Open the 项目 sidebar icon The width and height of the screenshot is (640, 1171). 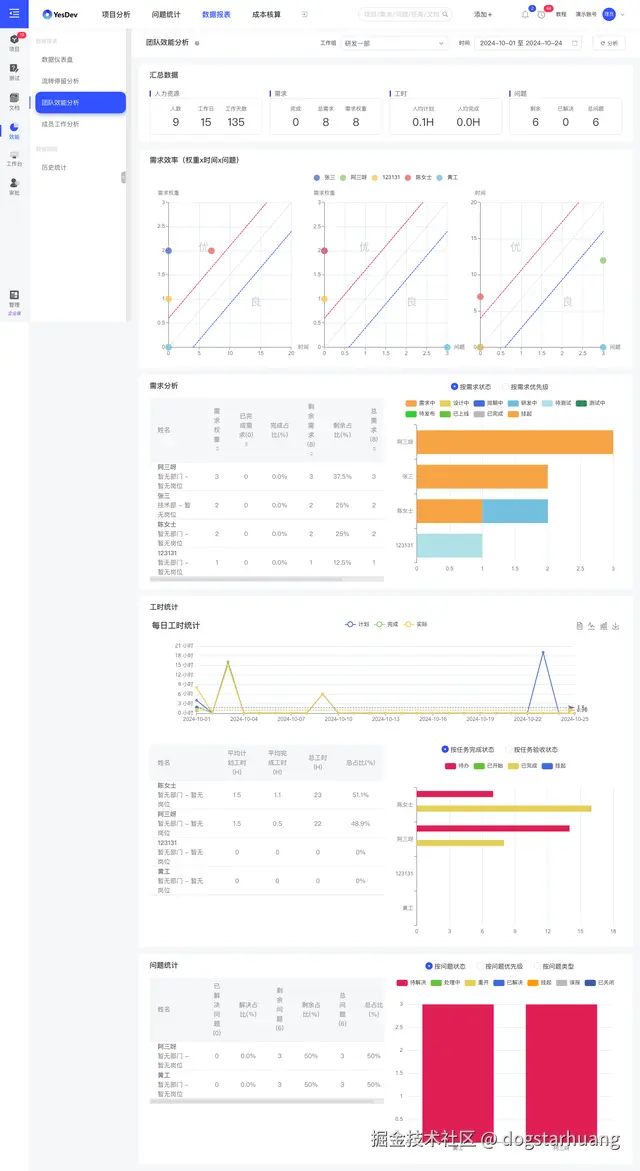click(14, 42)
